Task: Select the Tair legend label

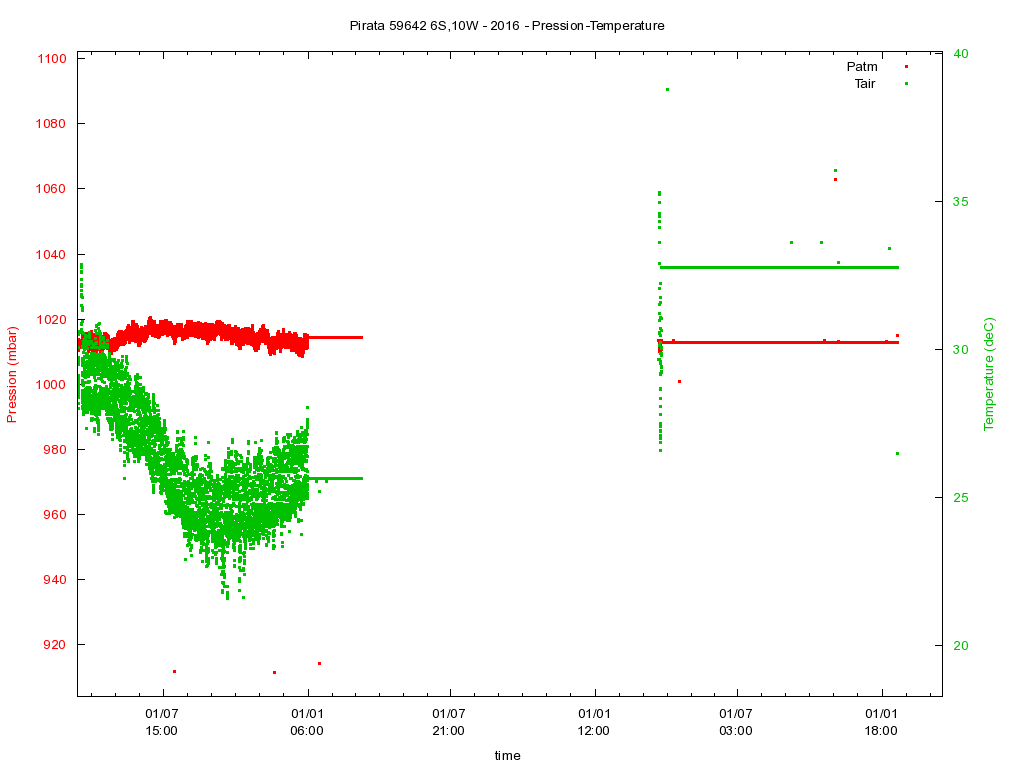Action: pos(864,84)
